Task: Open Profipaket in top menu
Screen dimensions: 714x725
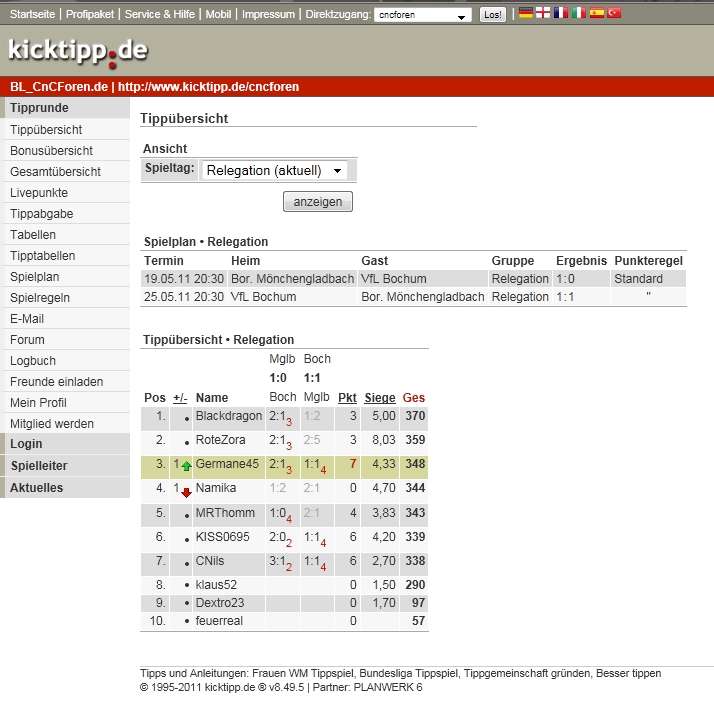Action: [x=92, y=15]
